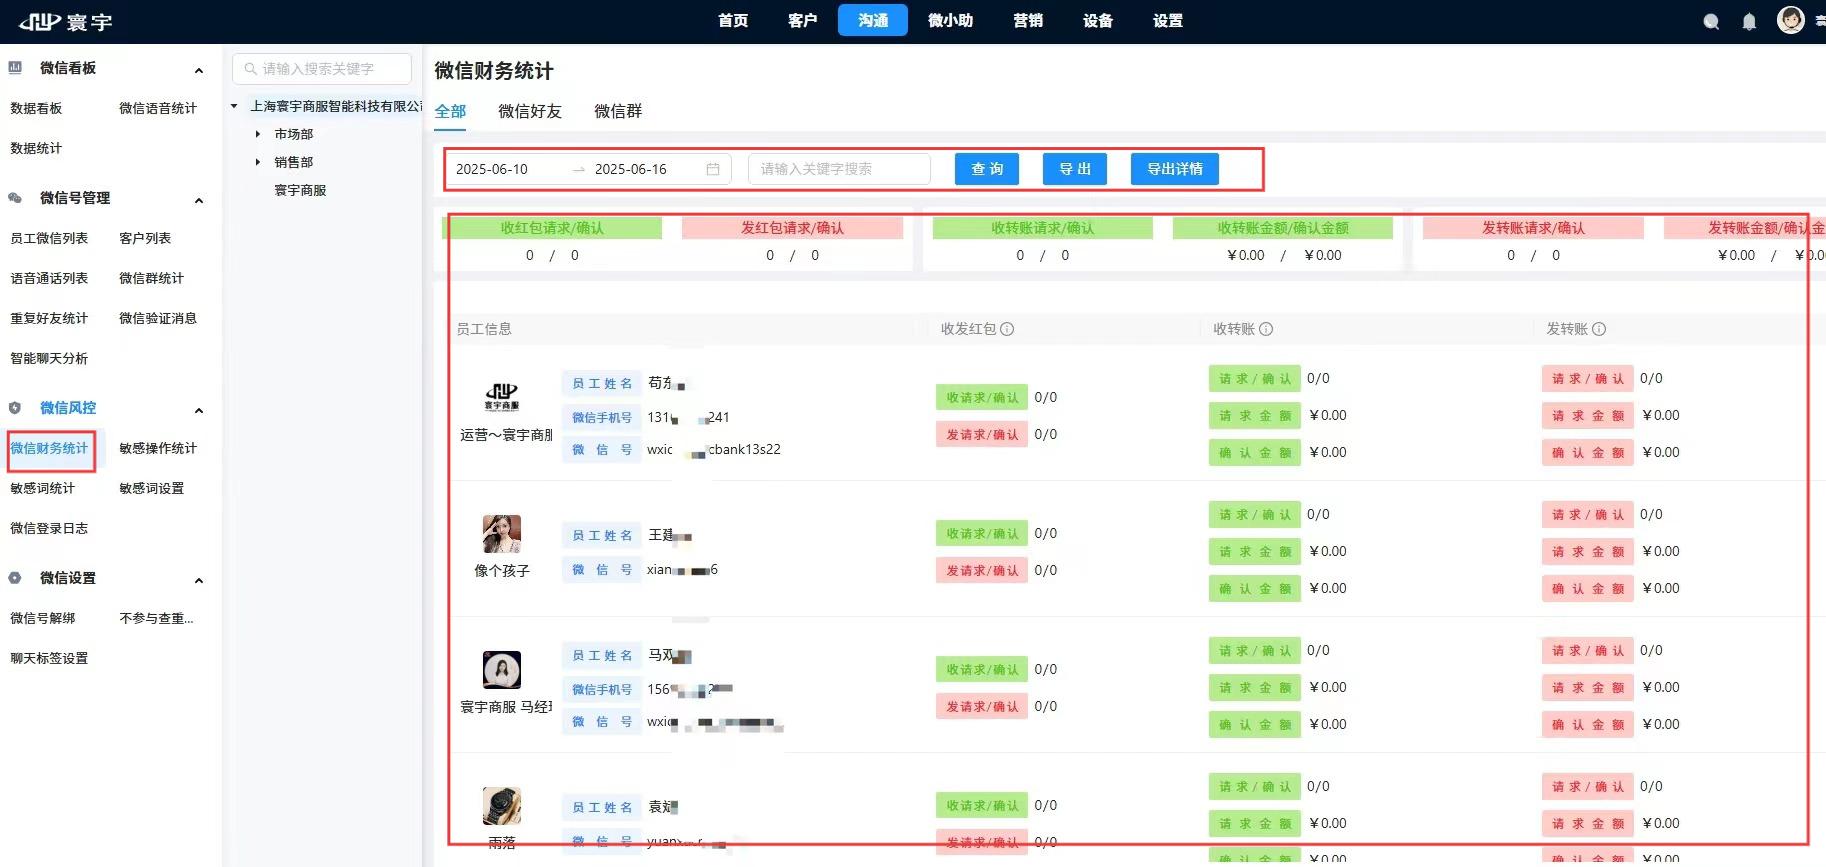This screenshot has height=867, width=1826.
Task: Open 语音通话列表 in sidebar
Action: [49, 278]
